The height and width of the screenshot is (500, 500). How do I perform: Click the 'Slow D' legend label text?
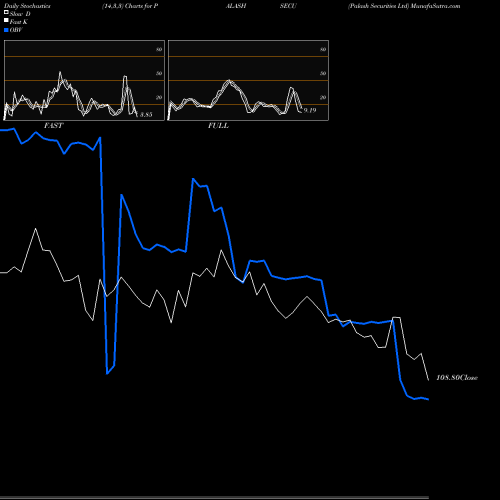20,14
